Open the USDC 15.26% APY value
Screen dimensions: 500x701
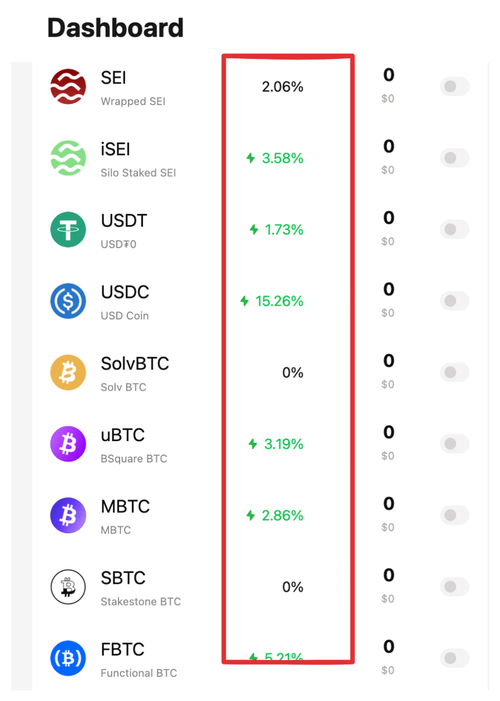point(279,301)
